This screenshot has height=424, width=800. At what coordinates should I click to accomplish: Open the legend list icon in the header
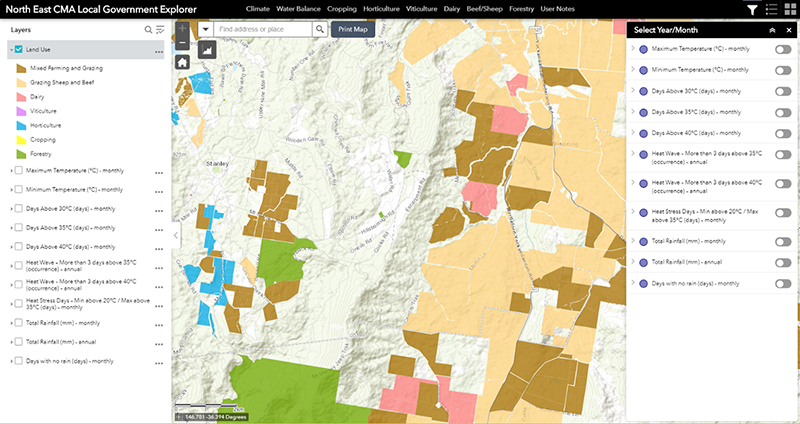pos(770,10)
